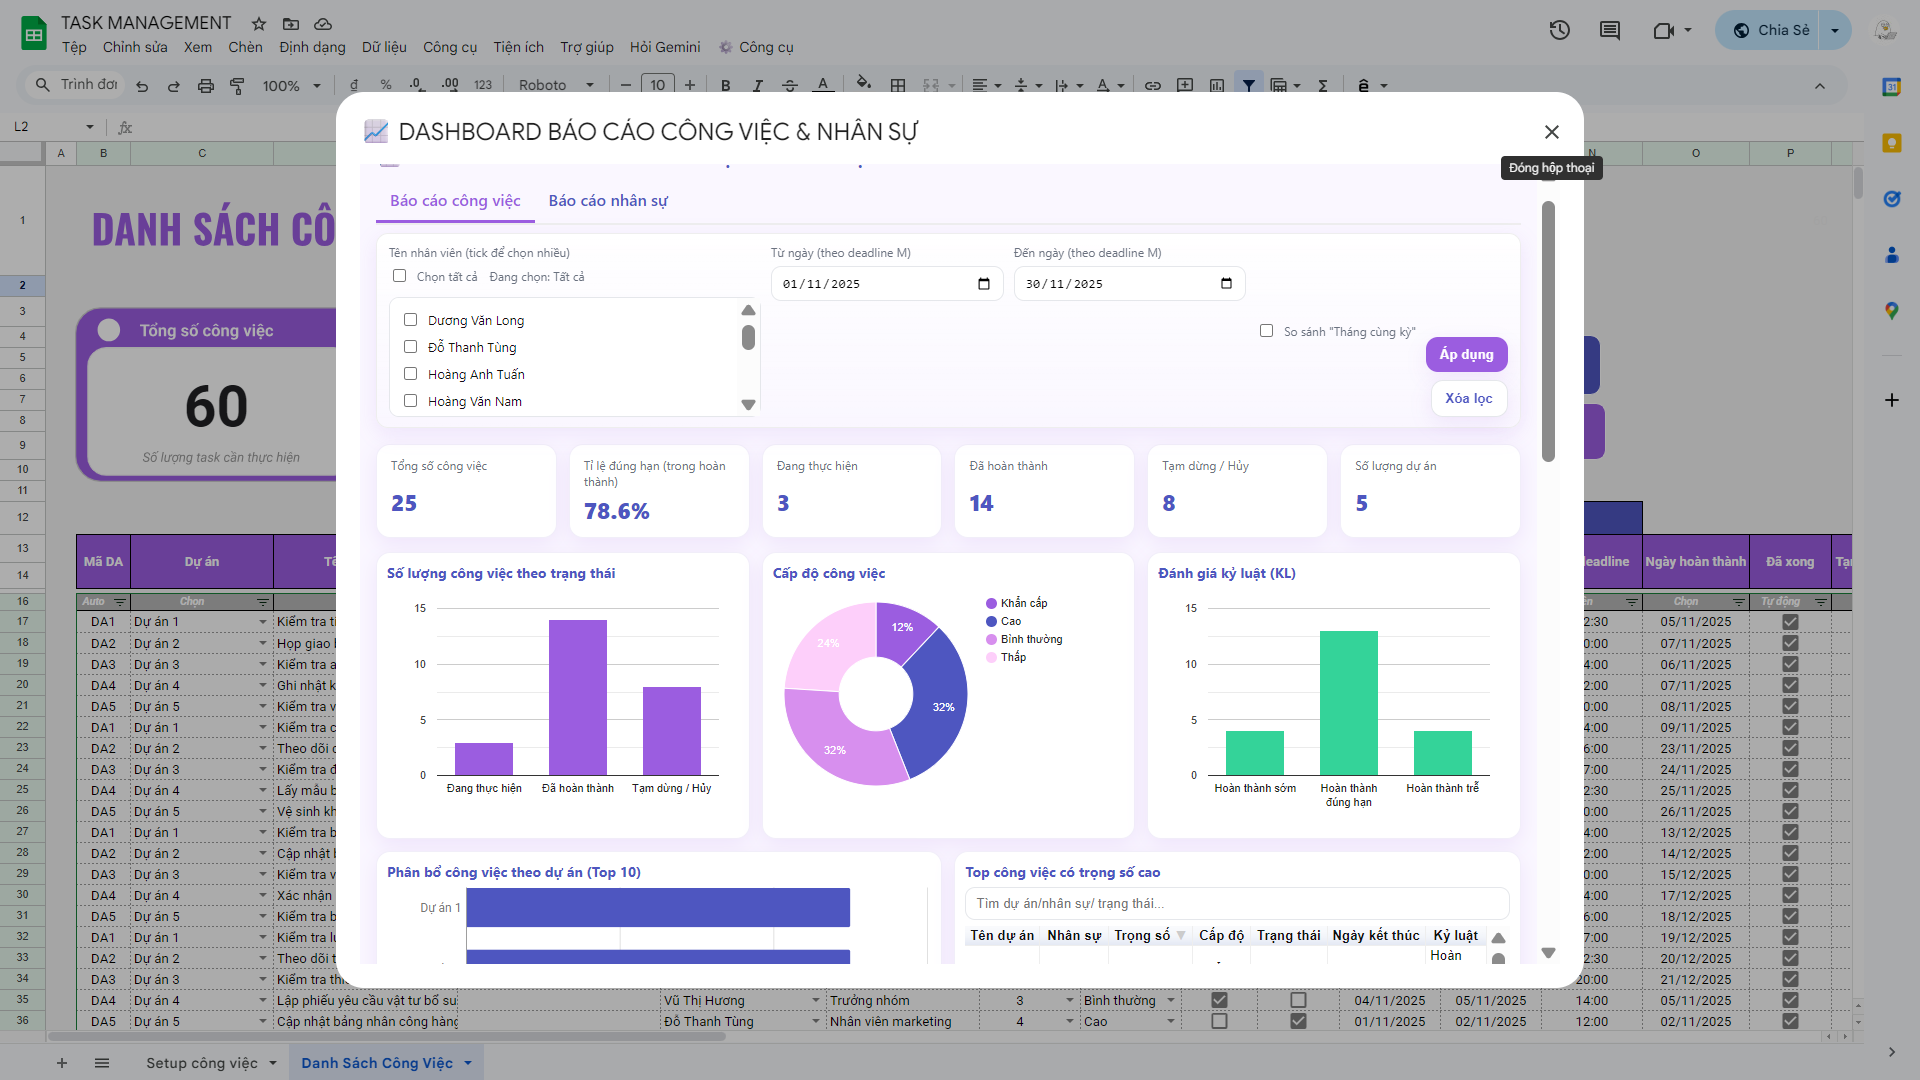The width and height of the screenshot is (1920, 1080).
Task: Click the paint format roller icon
Action: pyautogui.click(x=237, y=86)
